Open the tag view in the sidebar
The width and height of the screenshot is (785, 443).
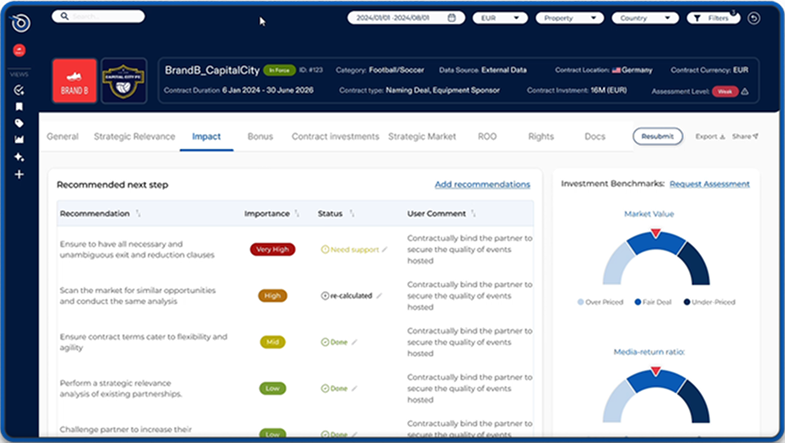(19, 123)
